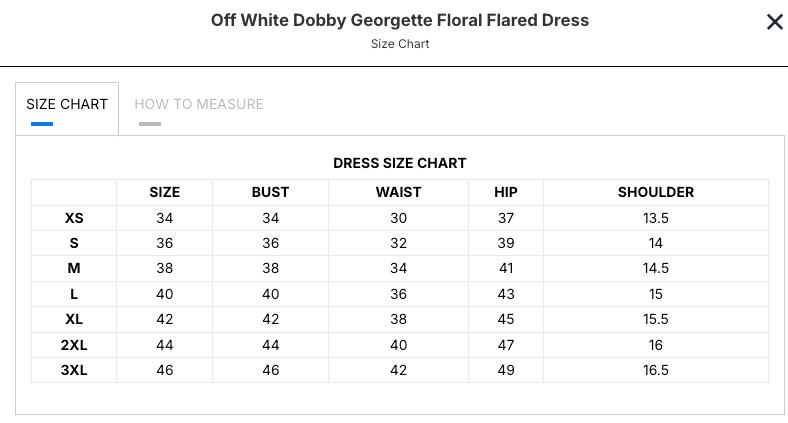Click the shoulder value 15 for L
The height and width of the screenshot is (423, 788).
tap(655, 294)
